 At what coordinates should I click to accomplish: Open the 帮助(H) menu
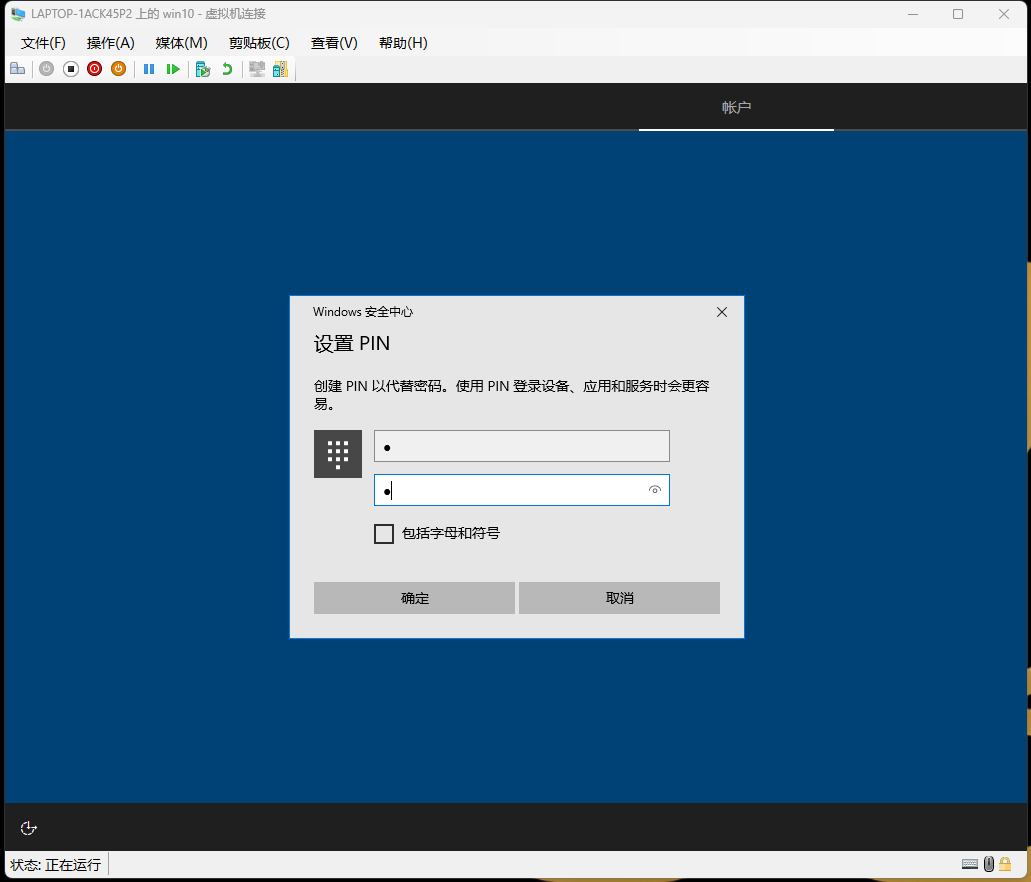(403, 43)
